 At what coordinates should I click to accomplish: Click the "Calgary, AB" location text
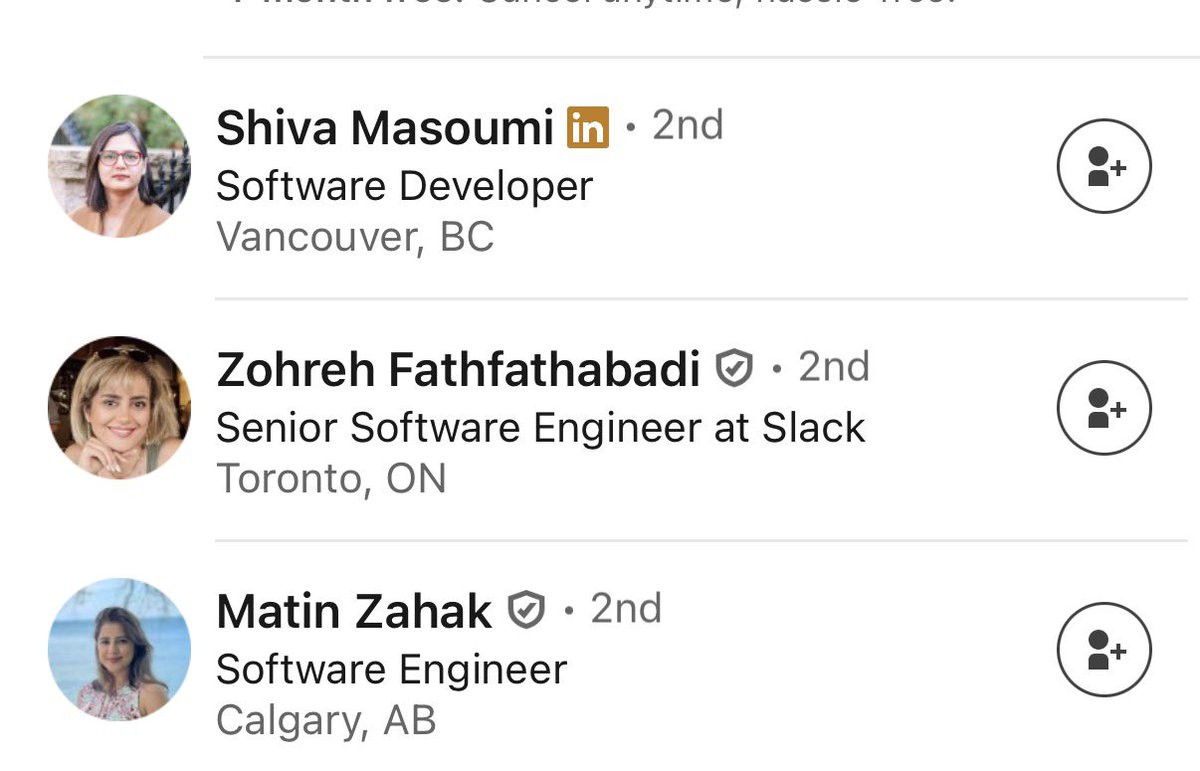(x=326, y=720)
